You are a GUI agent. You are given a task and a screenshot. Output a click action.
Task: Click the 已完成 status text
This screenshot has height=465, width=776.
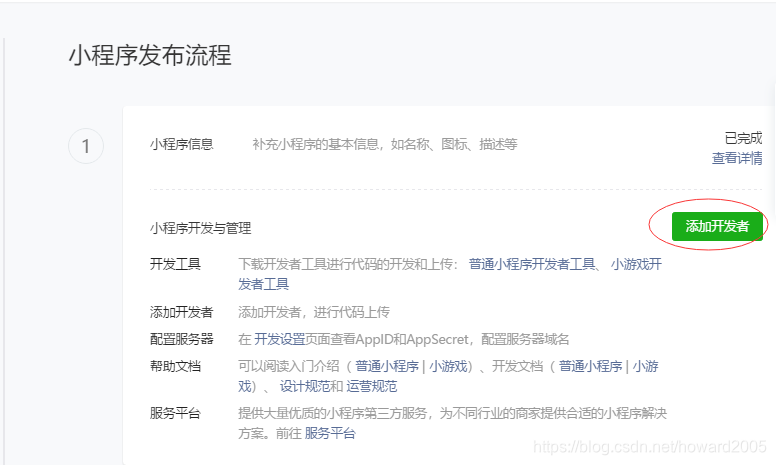tap(743, 138)
